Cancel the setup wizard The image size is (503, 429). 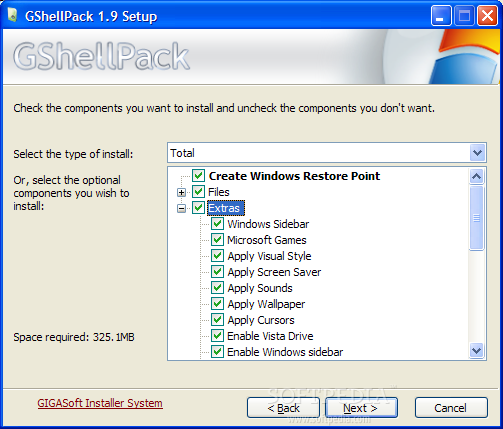pyautogui.click(x=451, y=408)
